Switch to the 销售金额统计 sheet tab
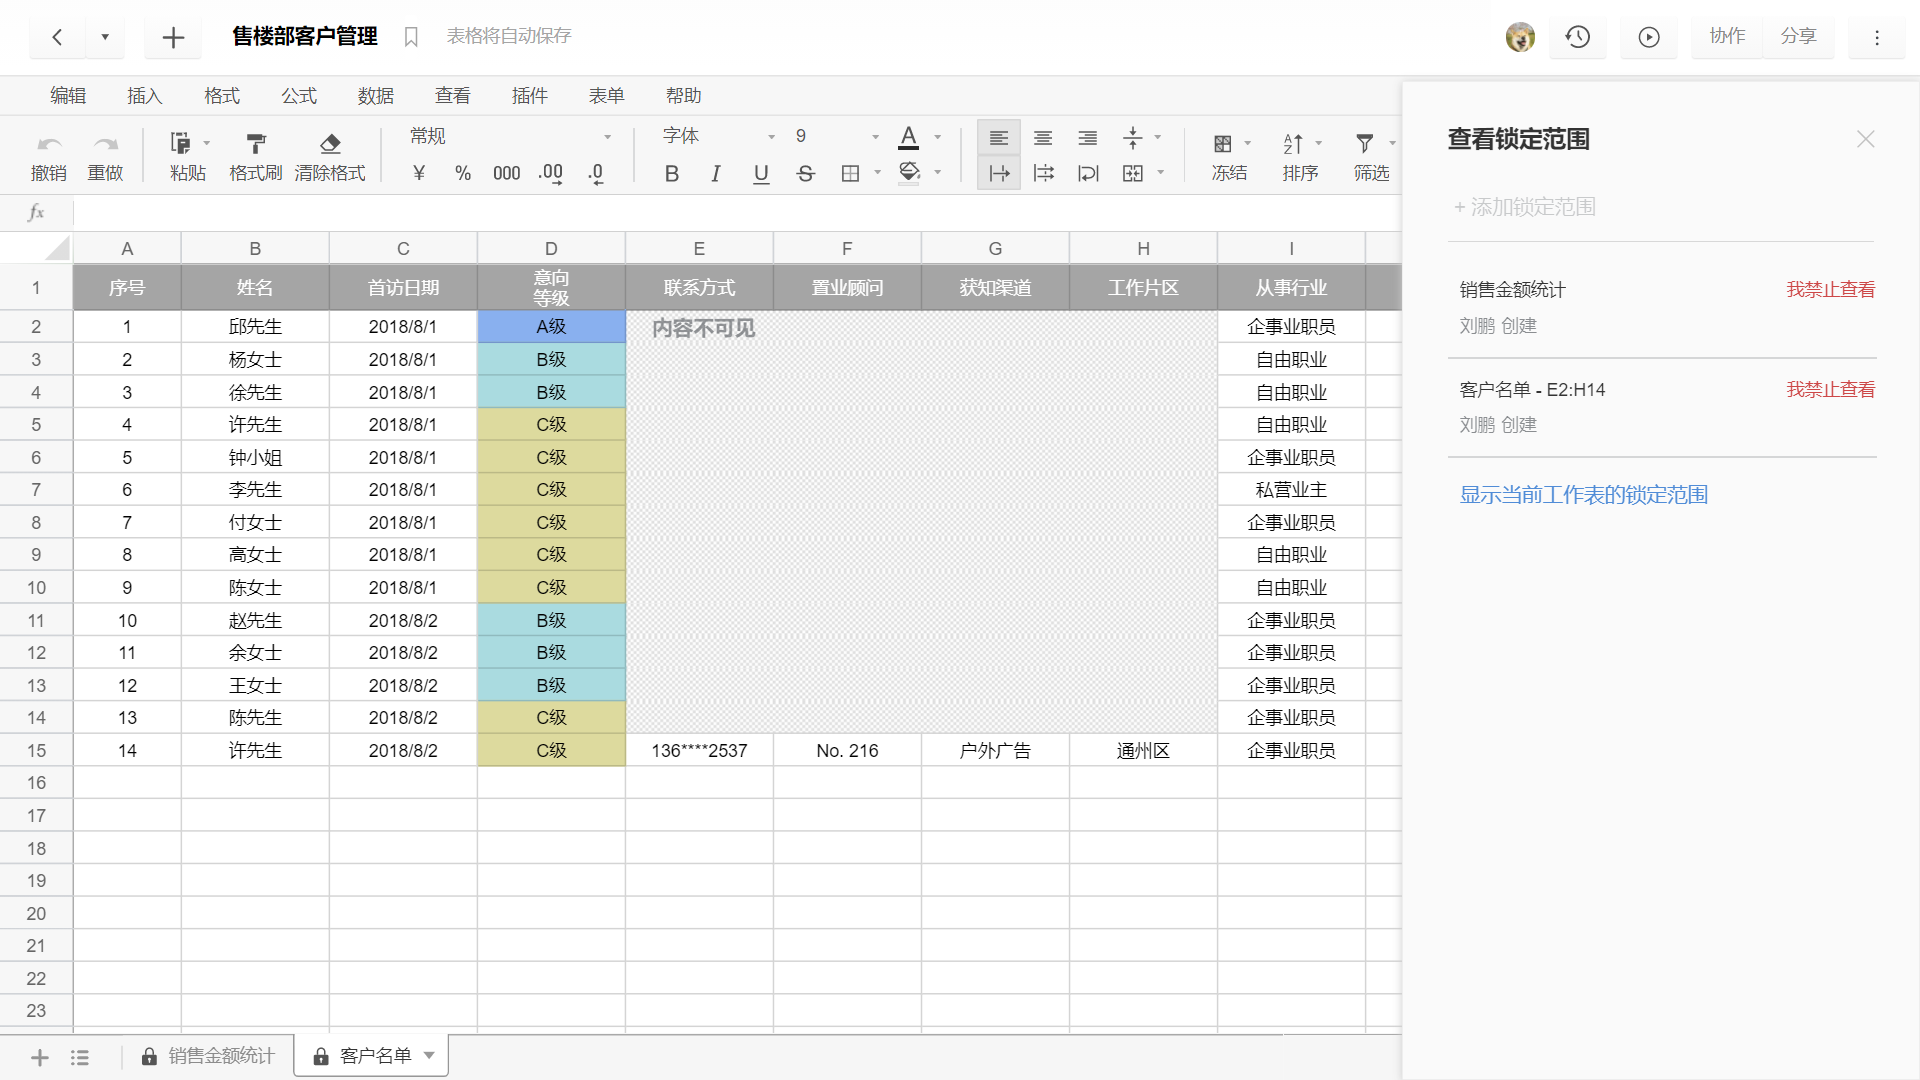 (x=220, y=1056)
